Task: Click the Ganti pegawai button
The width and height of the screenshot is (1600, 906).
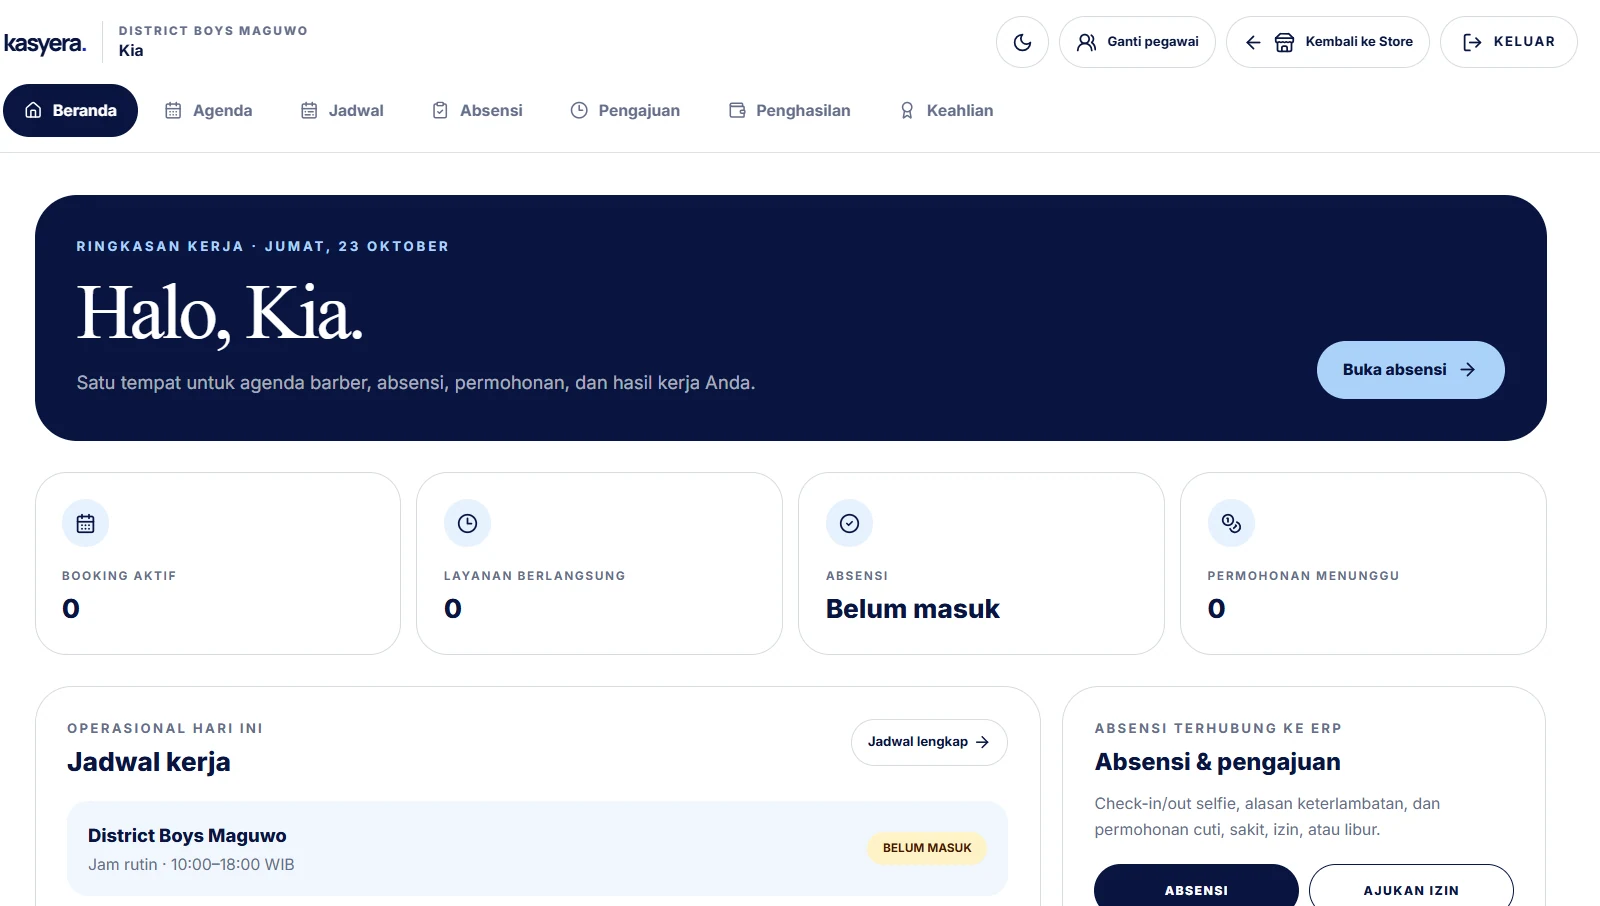Action: pos(1137,42)
